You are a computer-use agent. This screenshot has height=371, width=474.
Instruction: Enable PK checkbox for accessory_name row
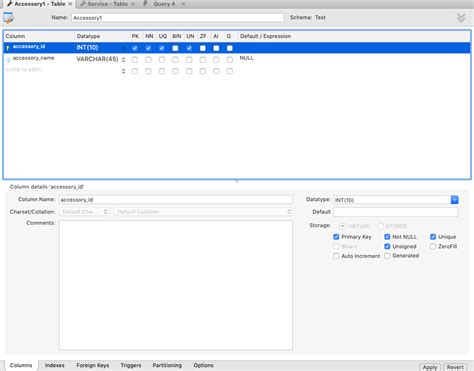pyautogui.click(x=135, y=60)
